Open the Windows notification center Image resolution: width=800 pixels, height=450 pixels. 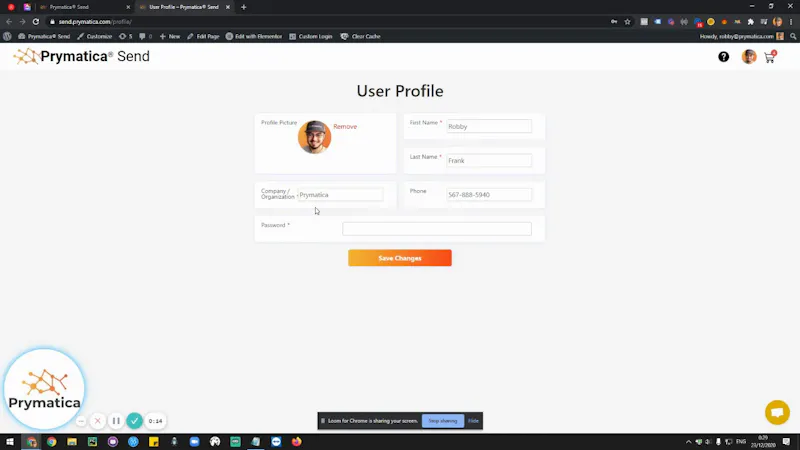pyautogui.click(x=786, y=442)
